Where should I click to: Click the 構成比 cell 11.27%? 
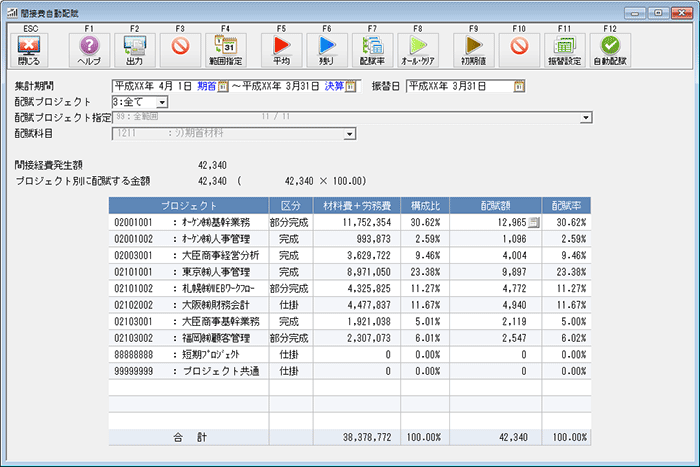pyautogui.click(x=425, y=288)
